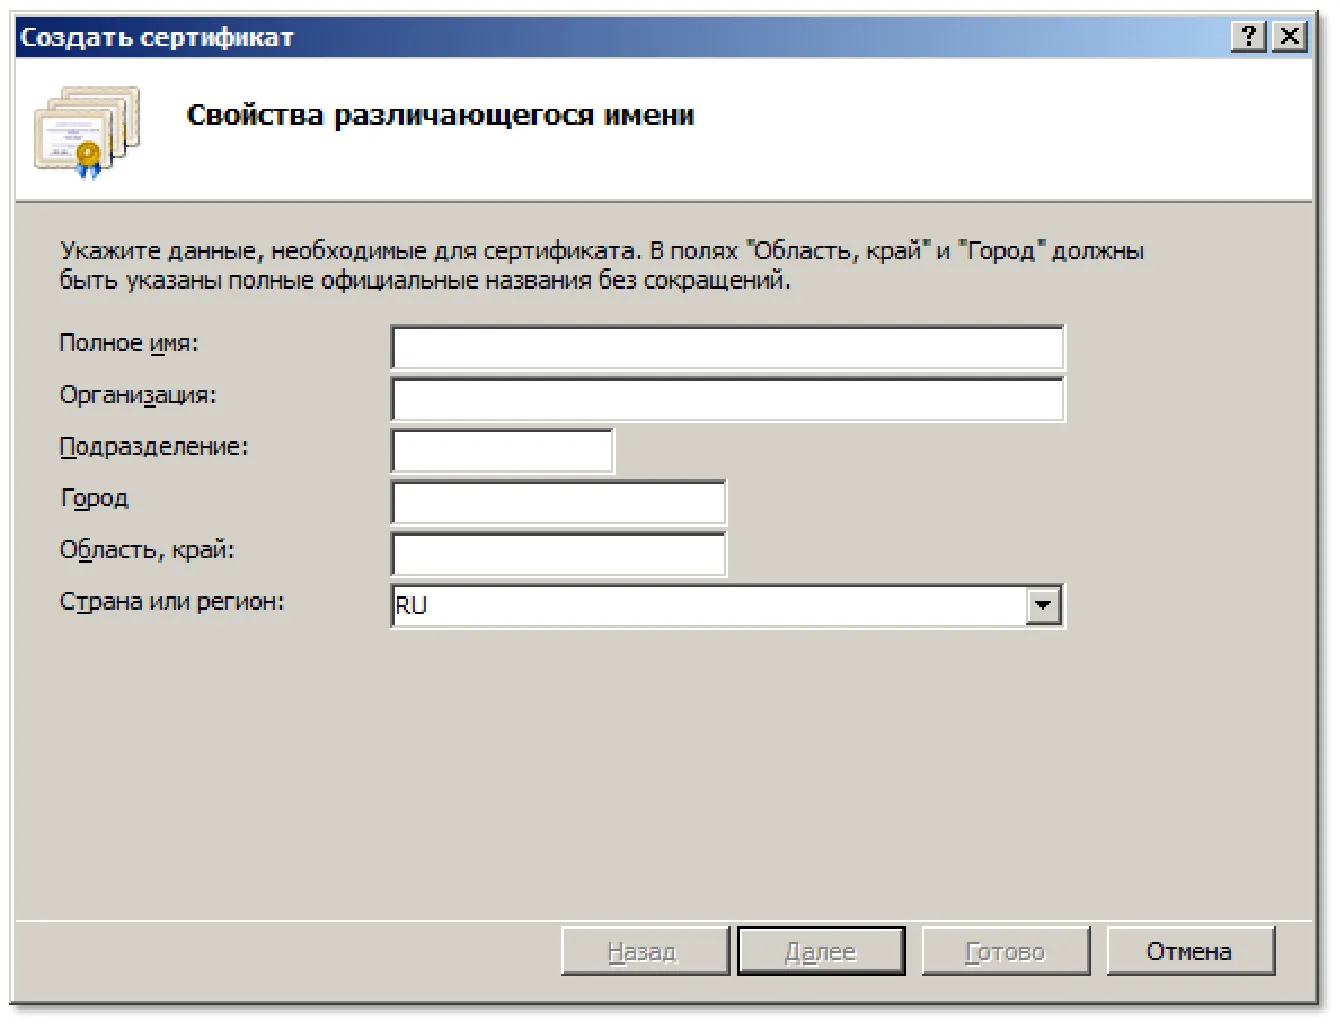
Task: Click the Страна или регион label
Action: point(172,602)
